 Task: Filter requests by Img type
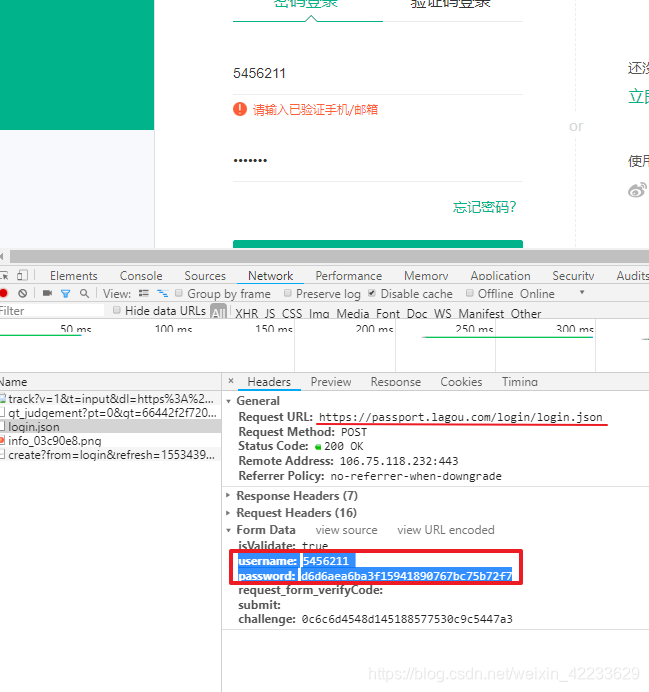point(319,313)
